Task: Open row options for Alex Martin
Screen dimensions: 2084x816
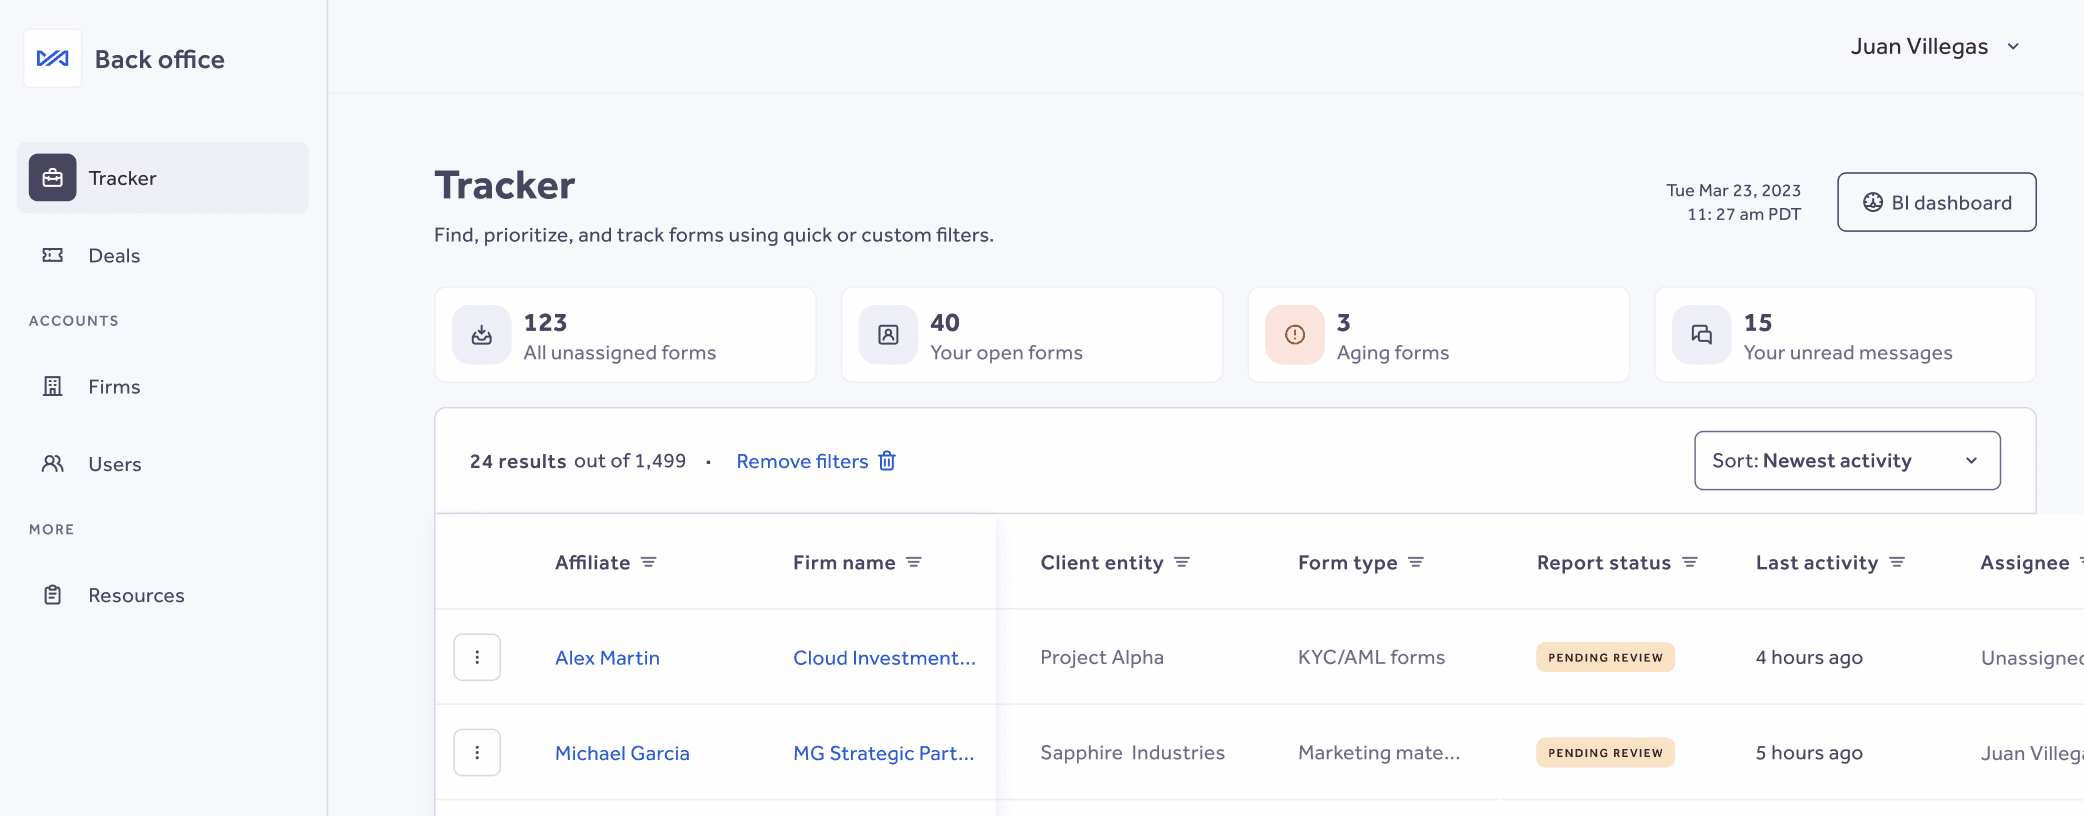Action: (x=477, y=658)
